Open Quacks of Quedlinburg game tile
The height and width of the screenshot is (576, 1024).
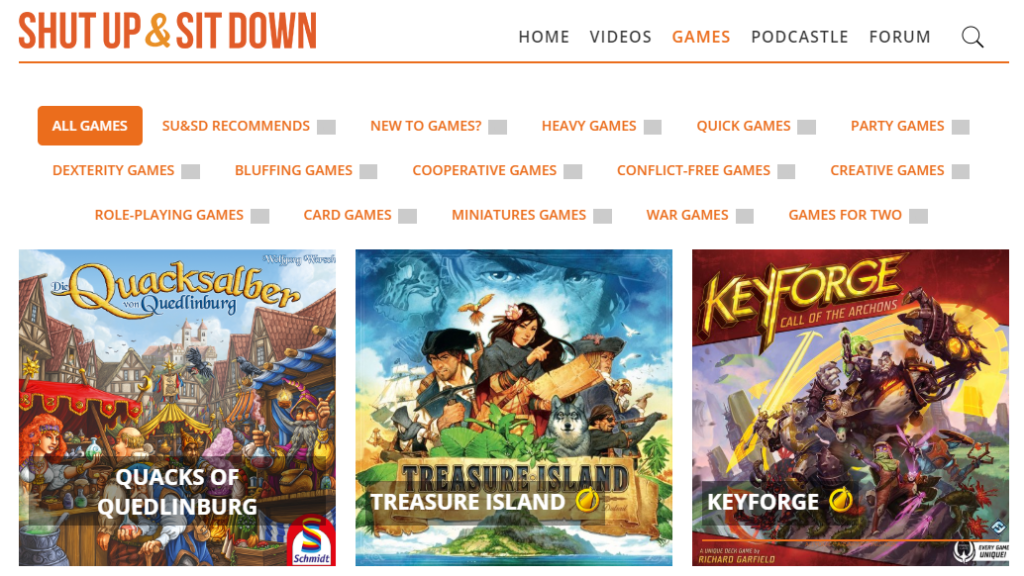(177, 408)
